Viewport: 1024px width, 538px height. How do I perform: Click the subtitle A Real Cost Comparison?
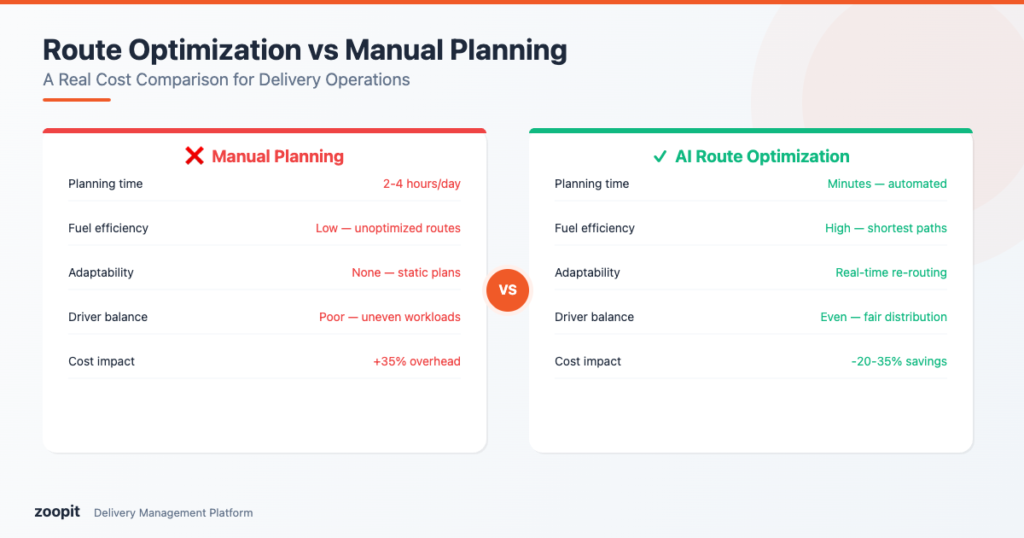pos(226,80)
